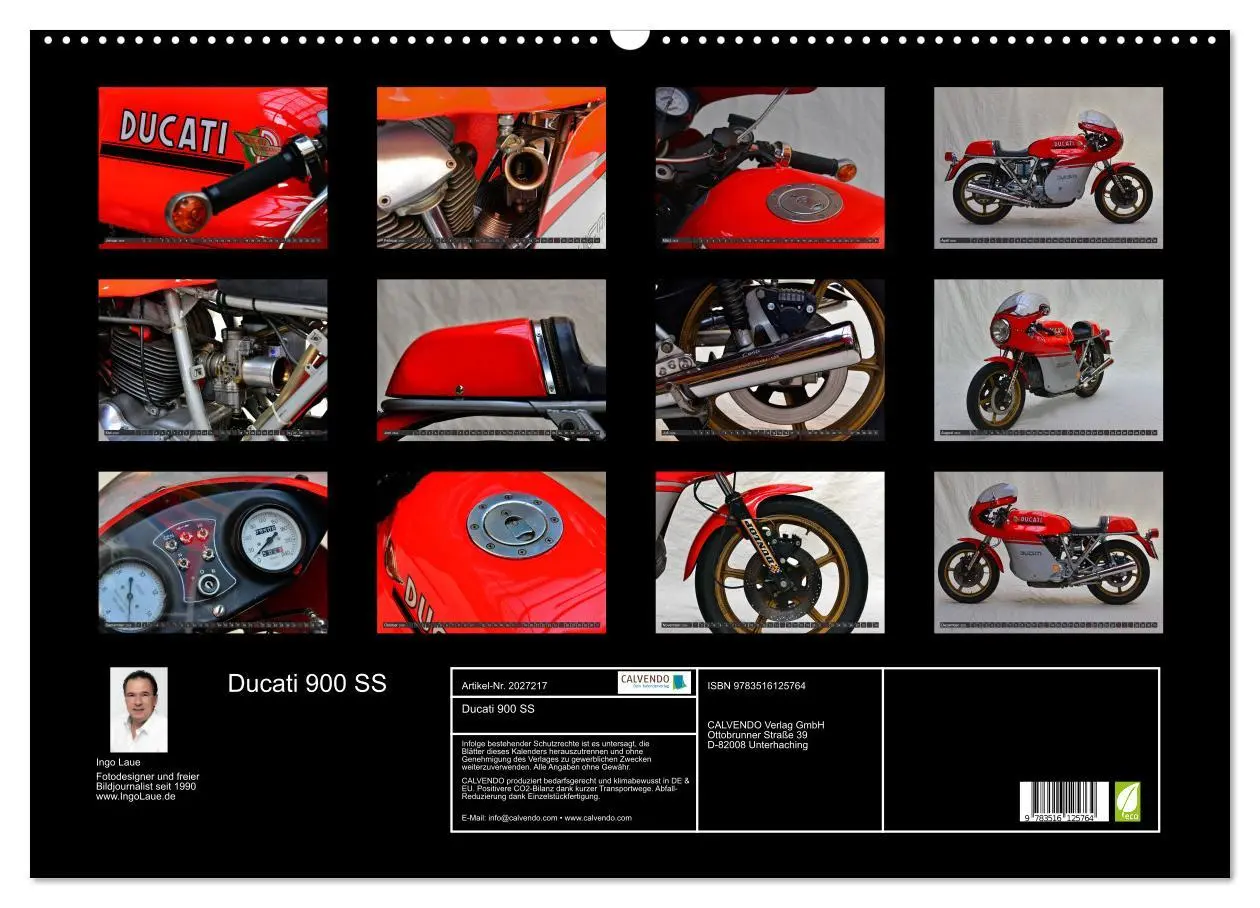This screenshot has width=1260, height=908.
Task: Click the ISBN 9783516125764 text
Action: coord(756,686)
